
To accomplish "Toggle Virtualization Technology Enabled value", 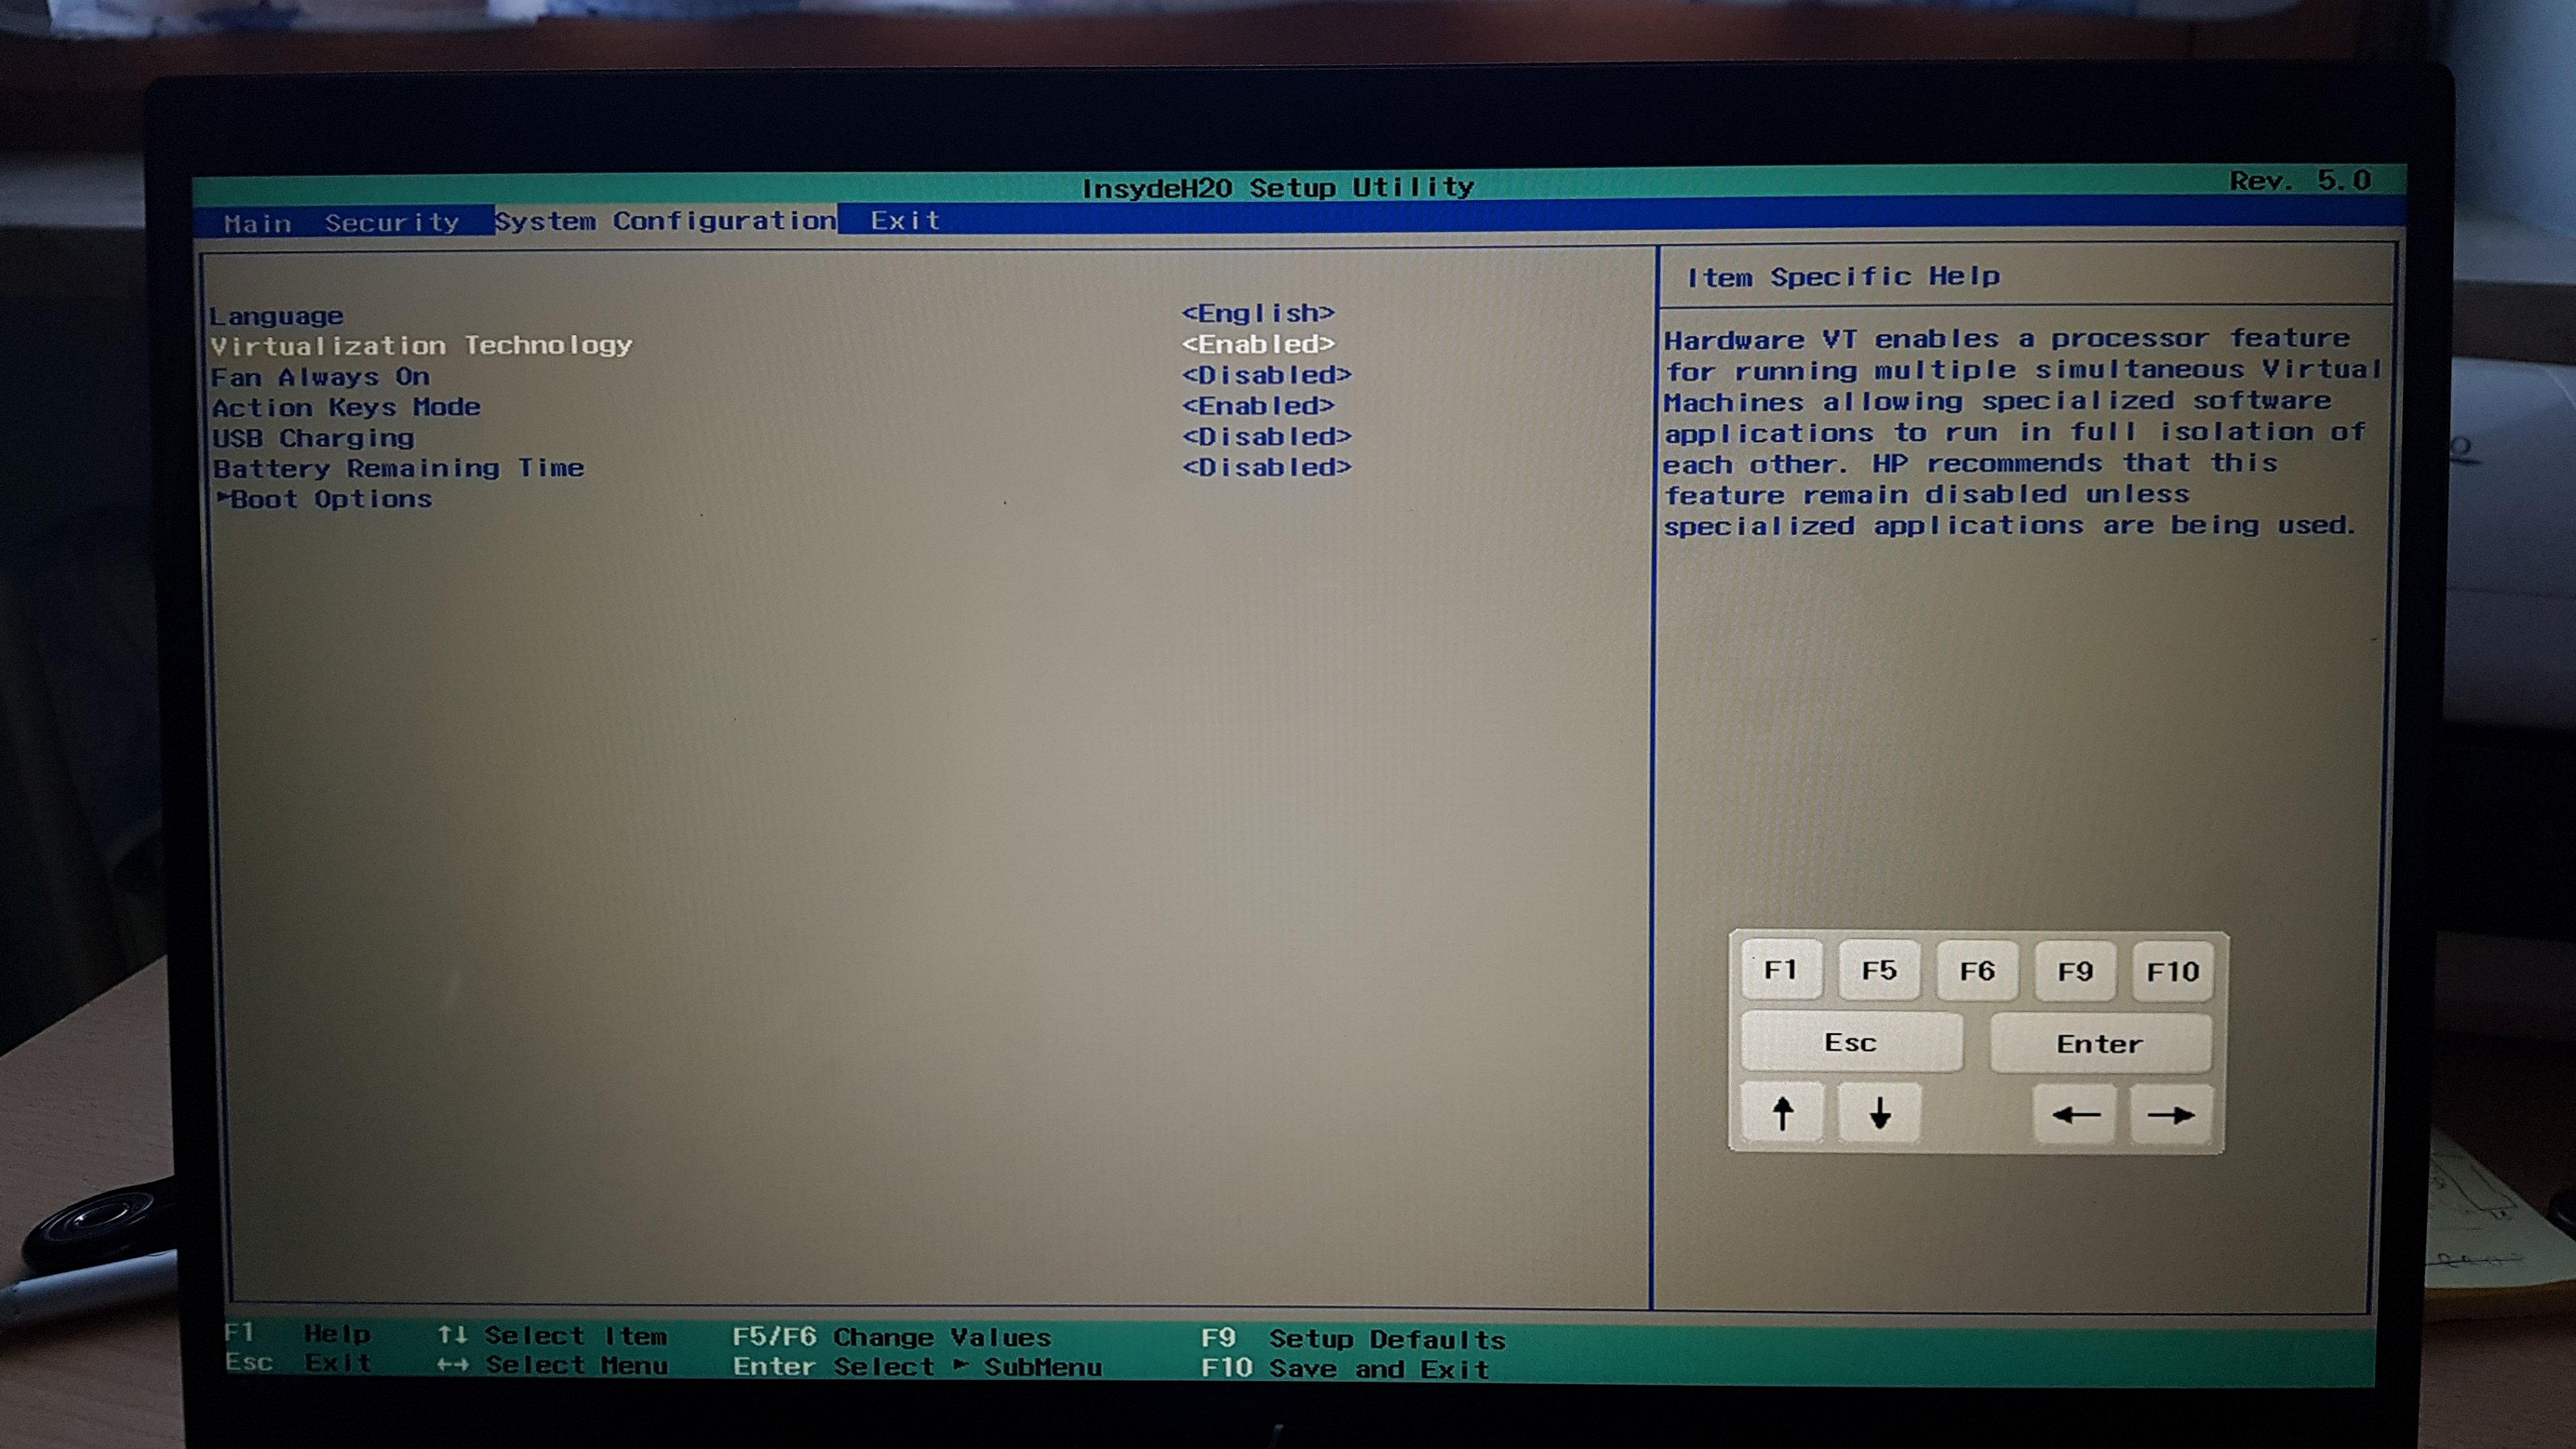I will click(x=1257, y=344).
